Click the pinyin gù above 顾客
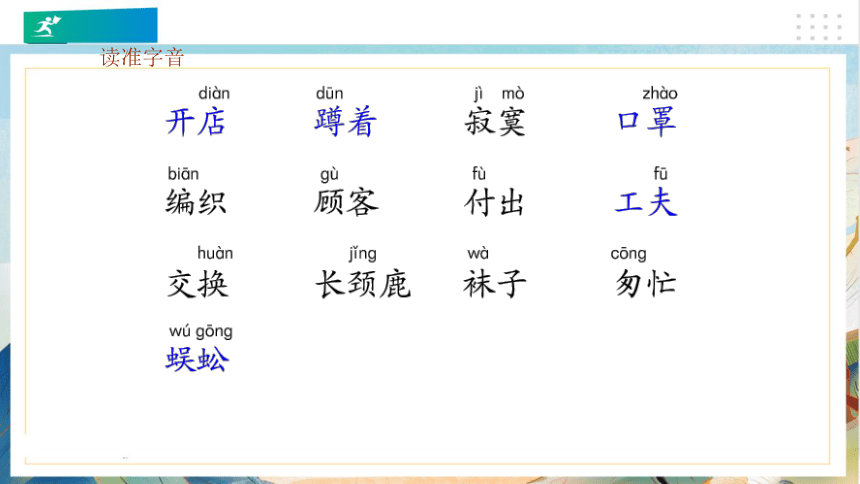 (329, 175)
